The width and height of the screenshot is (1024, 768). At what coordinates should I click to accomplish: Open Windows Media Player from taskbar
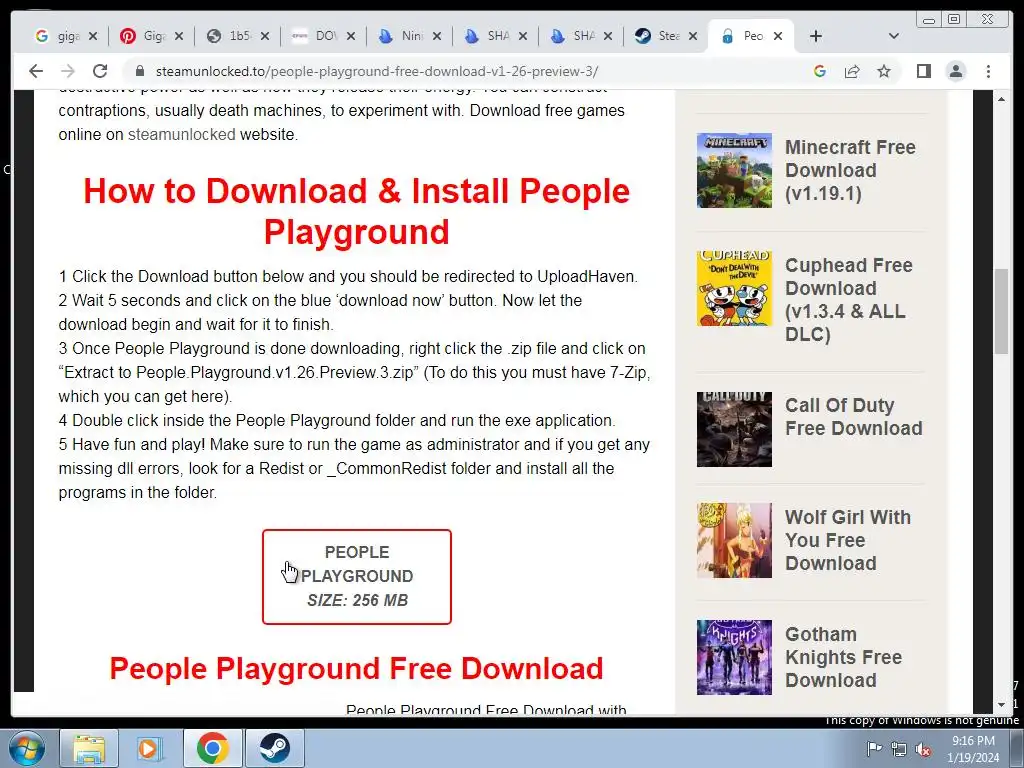click(150, 748)
